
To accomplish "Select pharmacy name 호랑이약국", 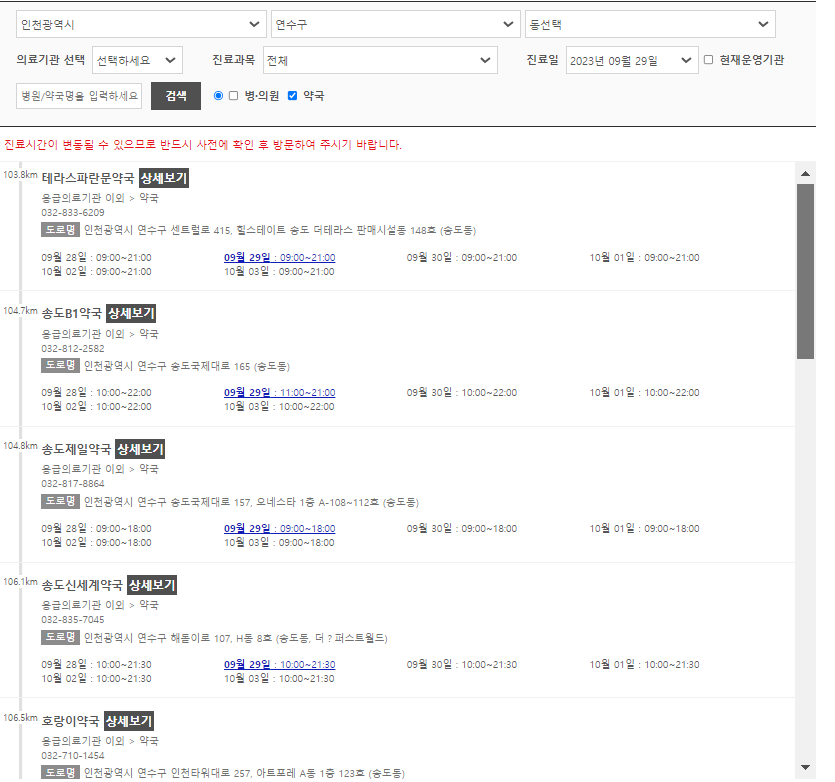I will pos(70,721).
